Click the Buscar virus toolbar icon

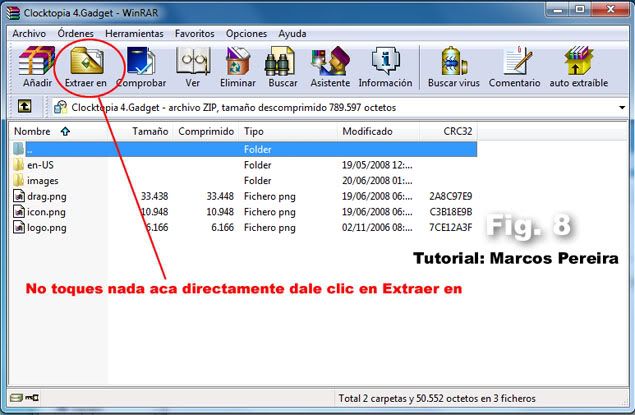pyautogui.click(x=454, y=61)
